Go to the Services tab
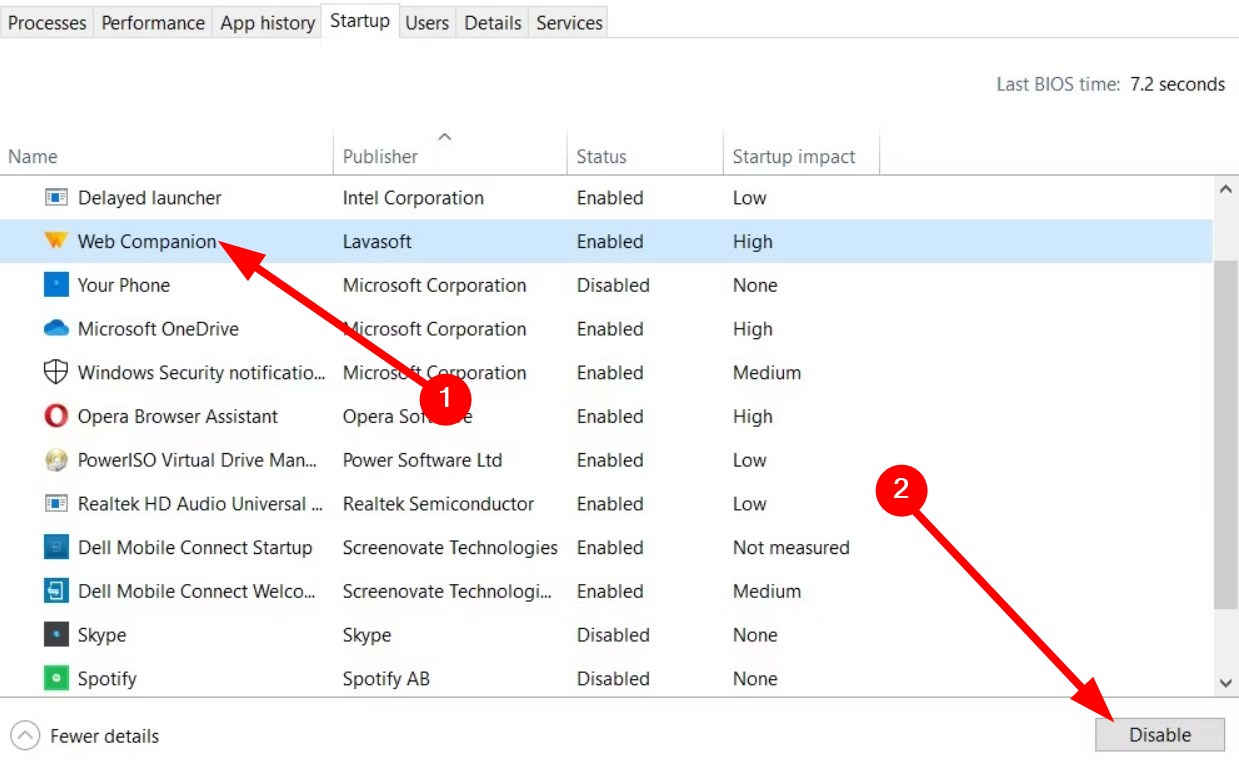Image resolution: width=1239 pixels, height=768 pixels. 569,23
